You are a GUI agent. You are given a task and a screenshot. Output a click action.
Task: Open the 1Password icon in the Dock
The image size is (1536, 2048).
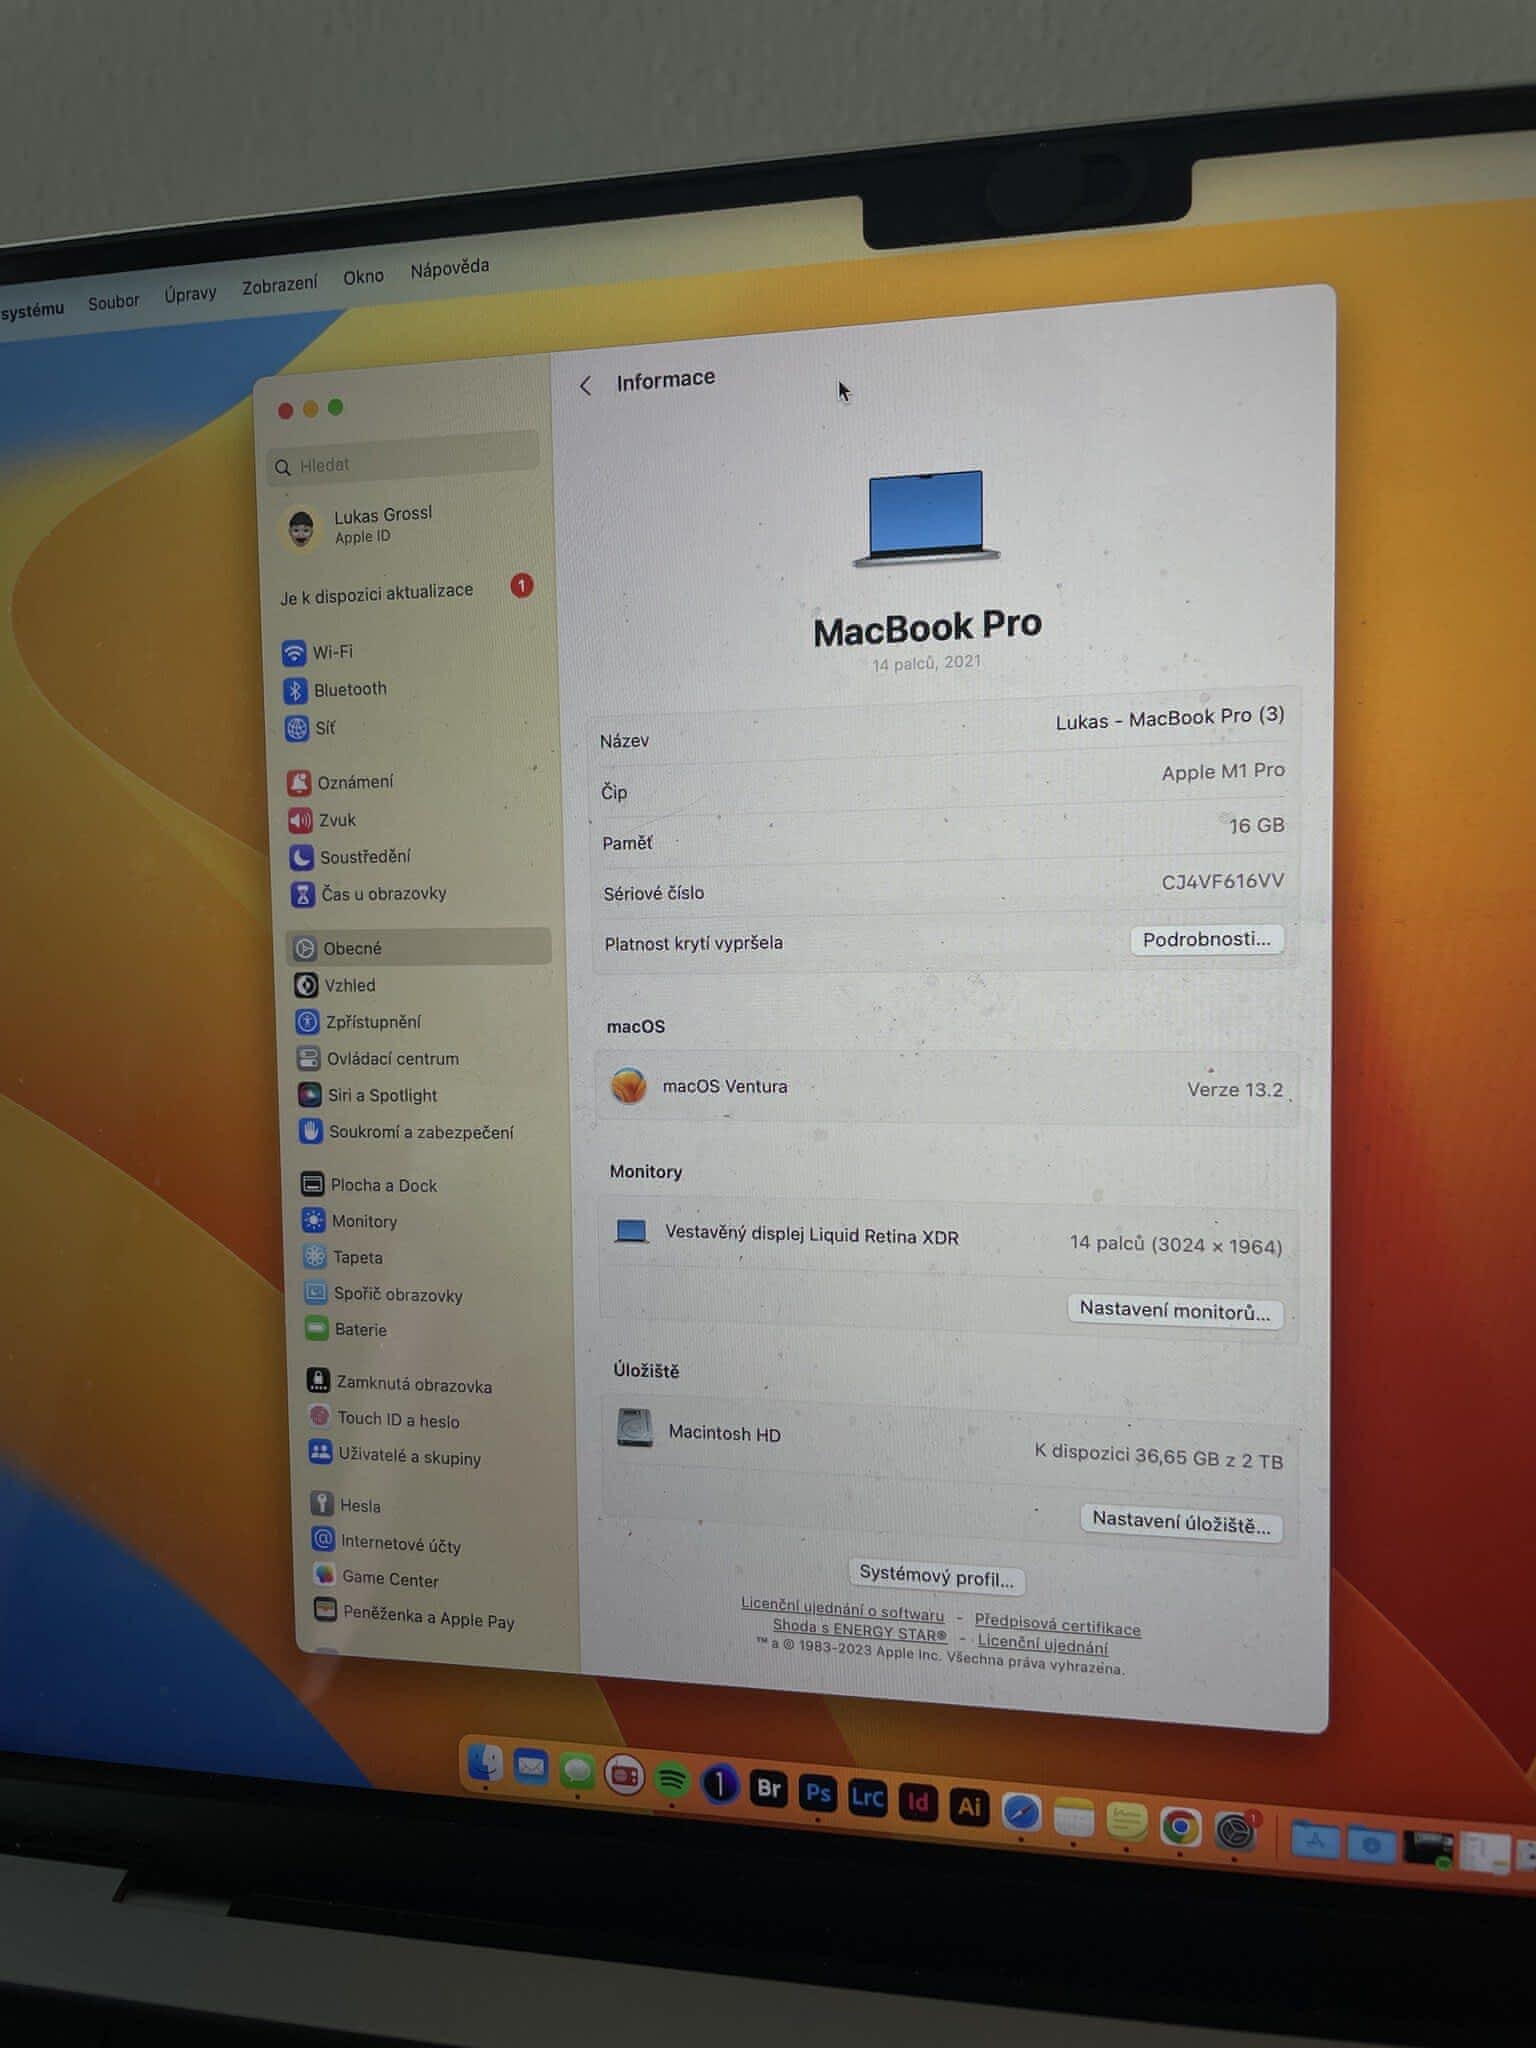[x=720, y=1784]
